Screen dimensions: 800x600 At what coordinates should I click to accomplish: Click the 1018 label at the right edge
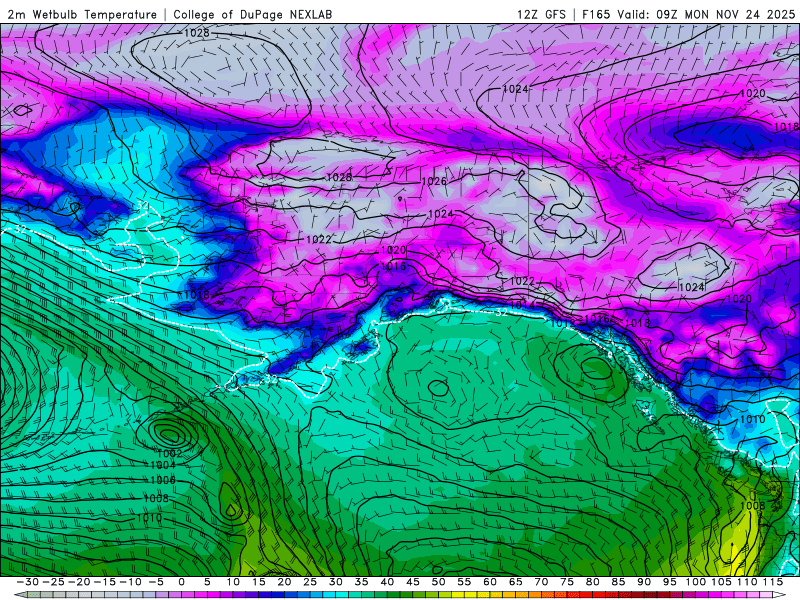[786, 127]
